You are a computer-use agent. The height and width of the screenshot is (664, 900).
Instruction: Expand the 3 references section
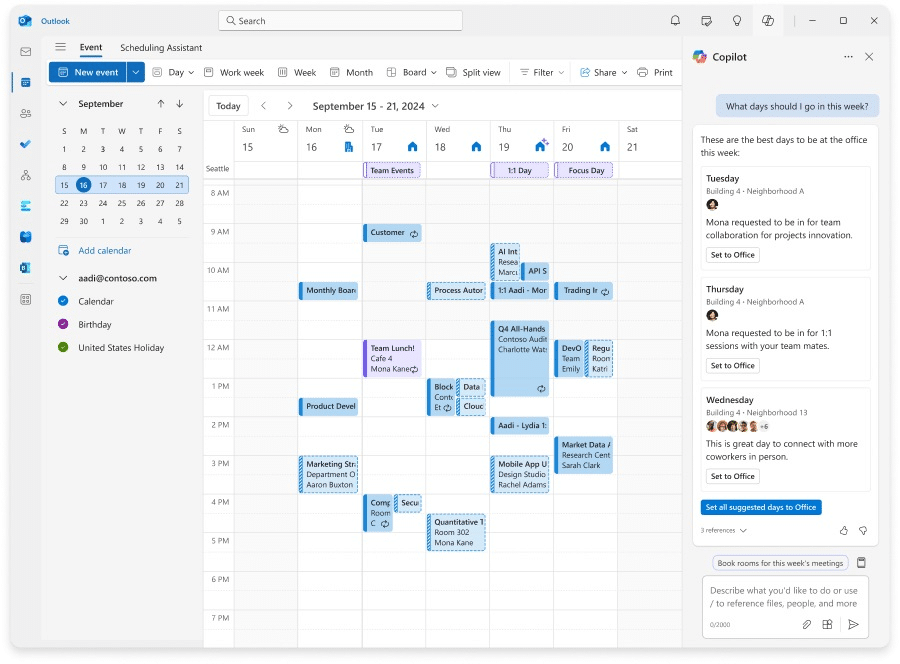(x=723, y=530)
